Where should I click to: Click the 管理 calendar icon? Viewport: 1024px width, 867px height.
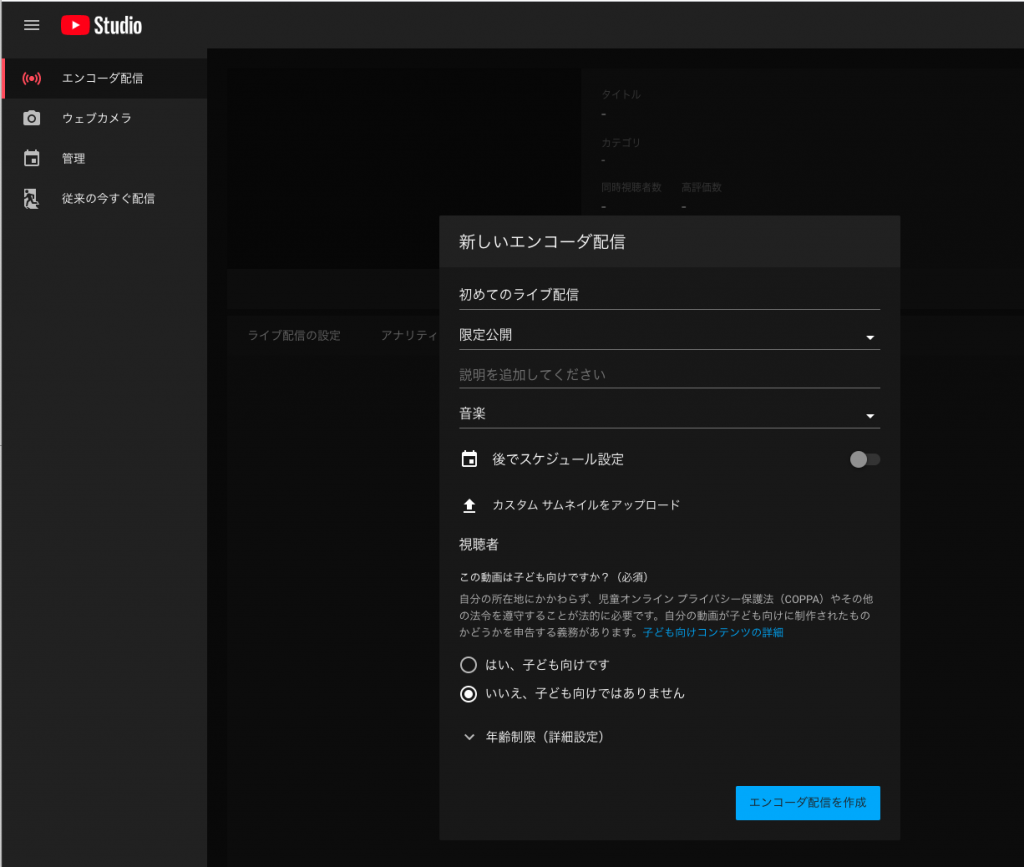click(31, 158)
